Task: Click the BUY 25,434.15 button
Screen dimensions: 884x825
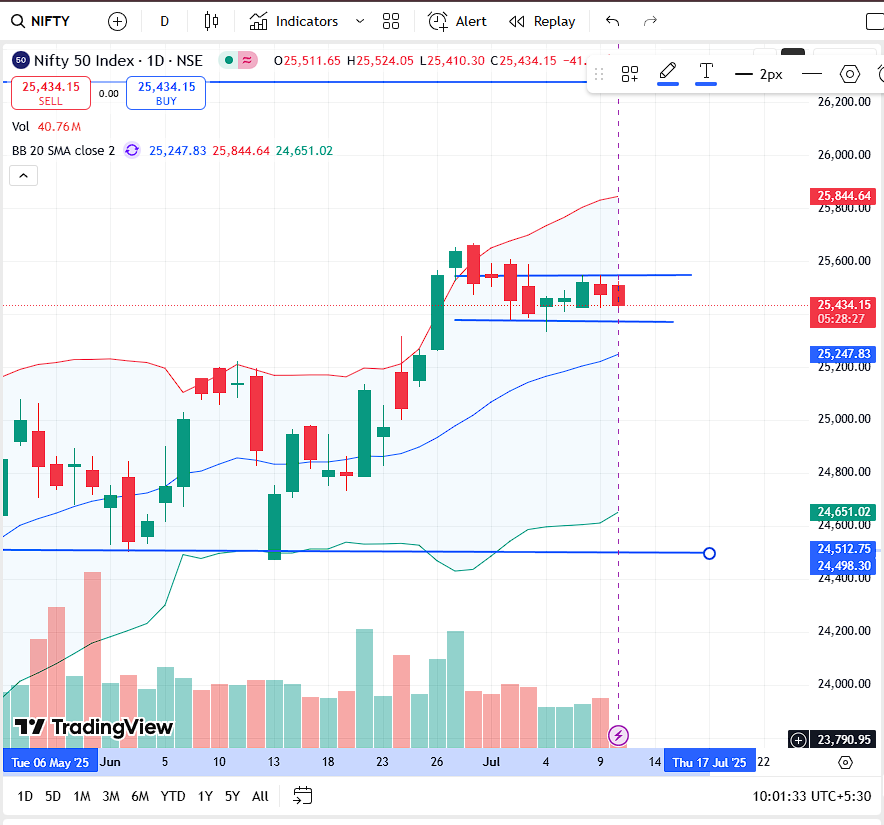Action: coord(166,93)
